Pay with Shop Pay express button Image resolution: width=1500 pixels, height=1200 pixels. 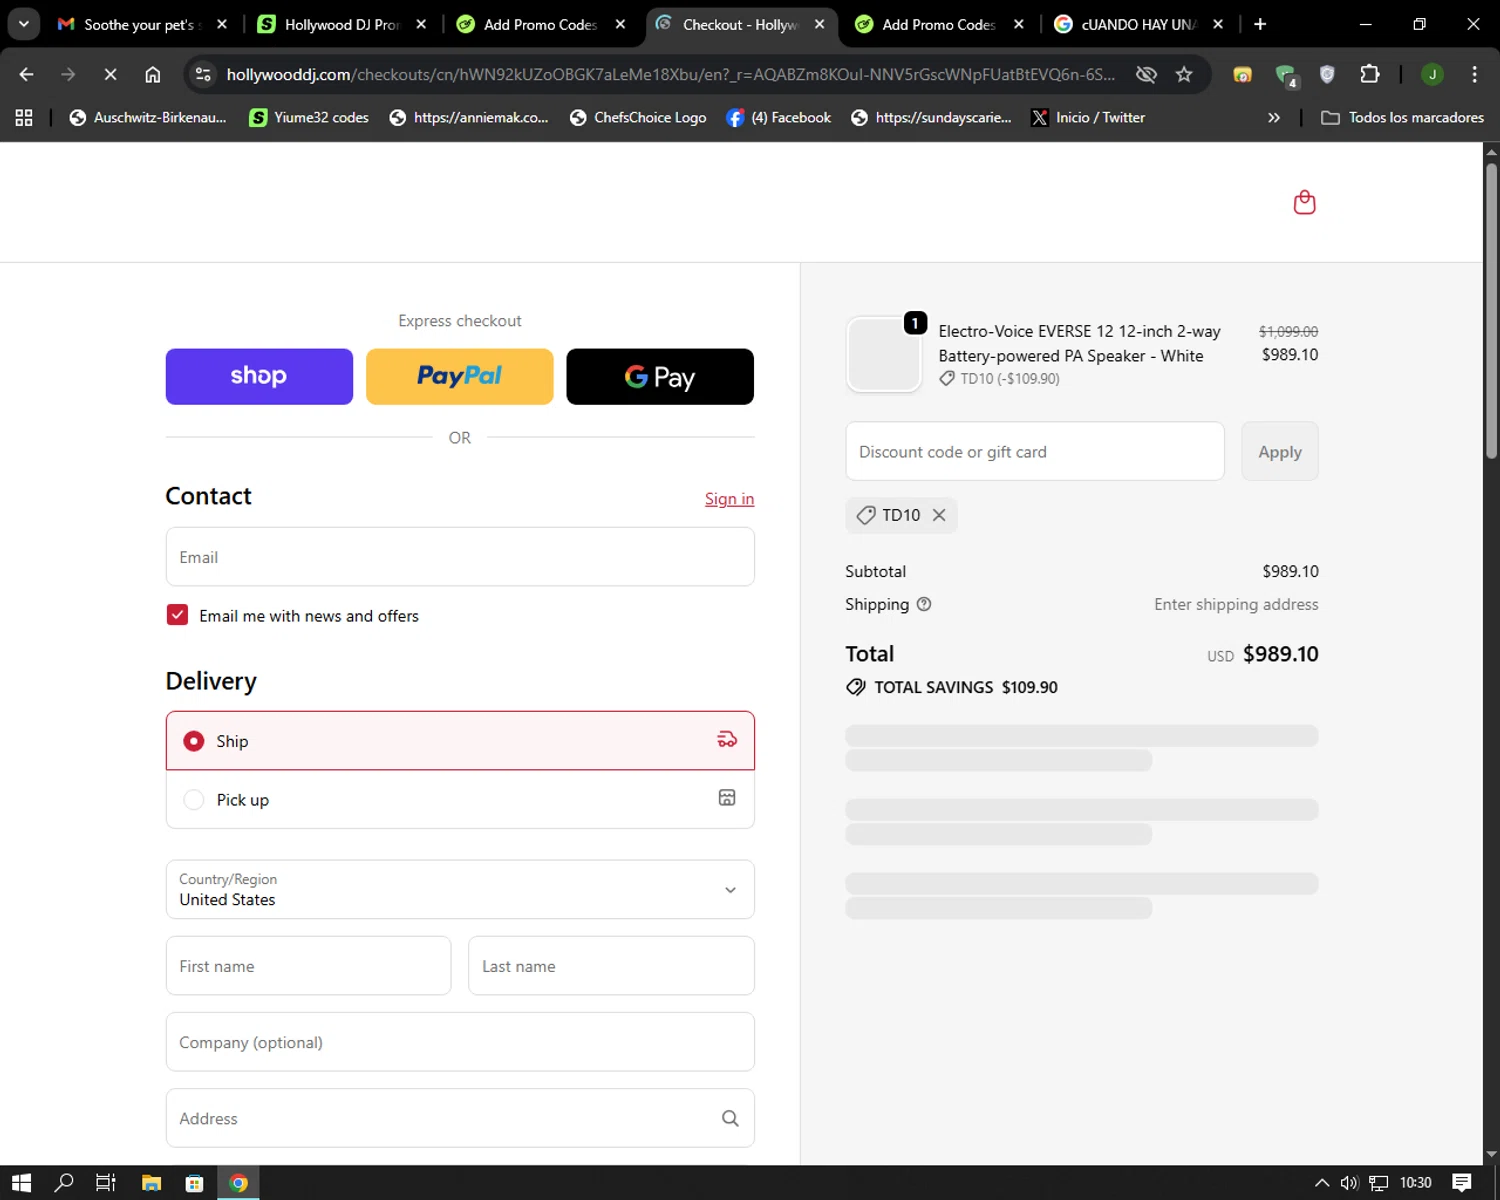[x=259, y=377]
